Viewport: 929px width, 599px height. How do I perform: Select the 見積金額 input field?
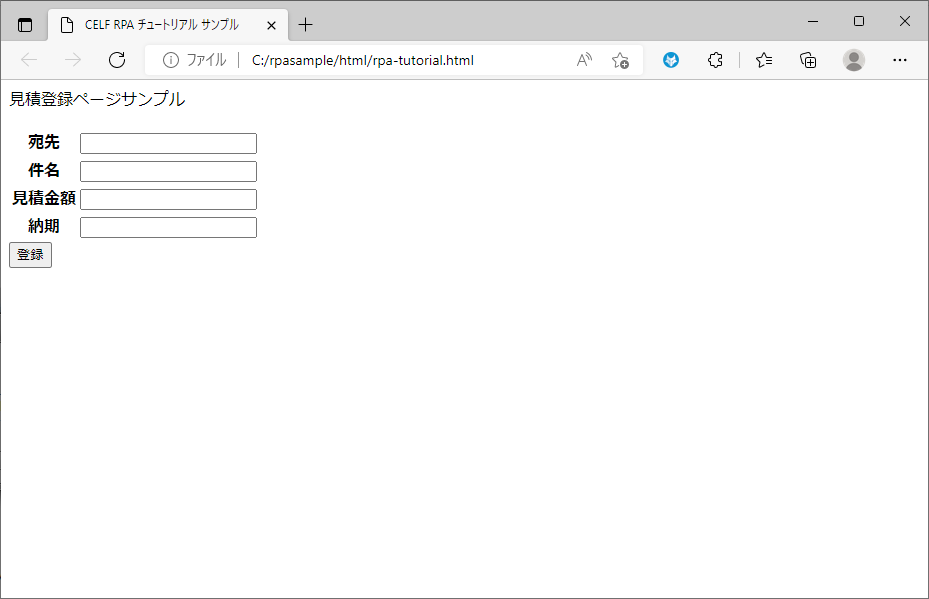coord(168,199)
